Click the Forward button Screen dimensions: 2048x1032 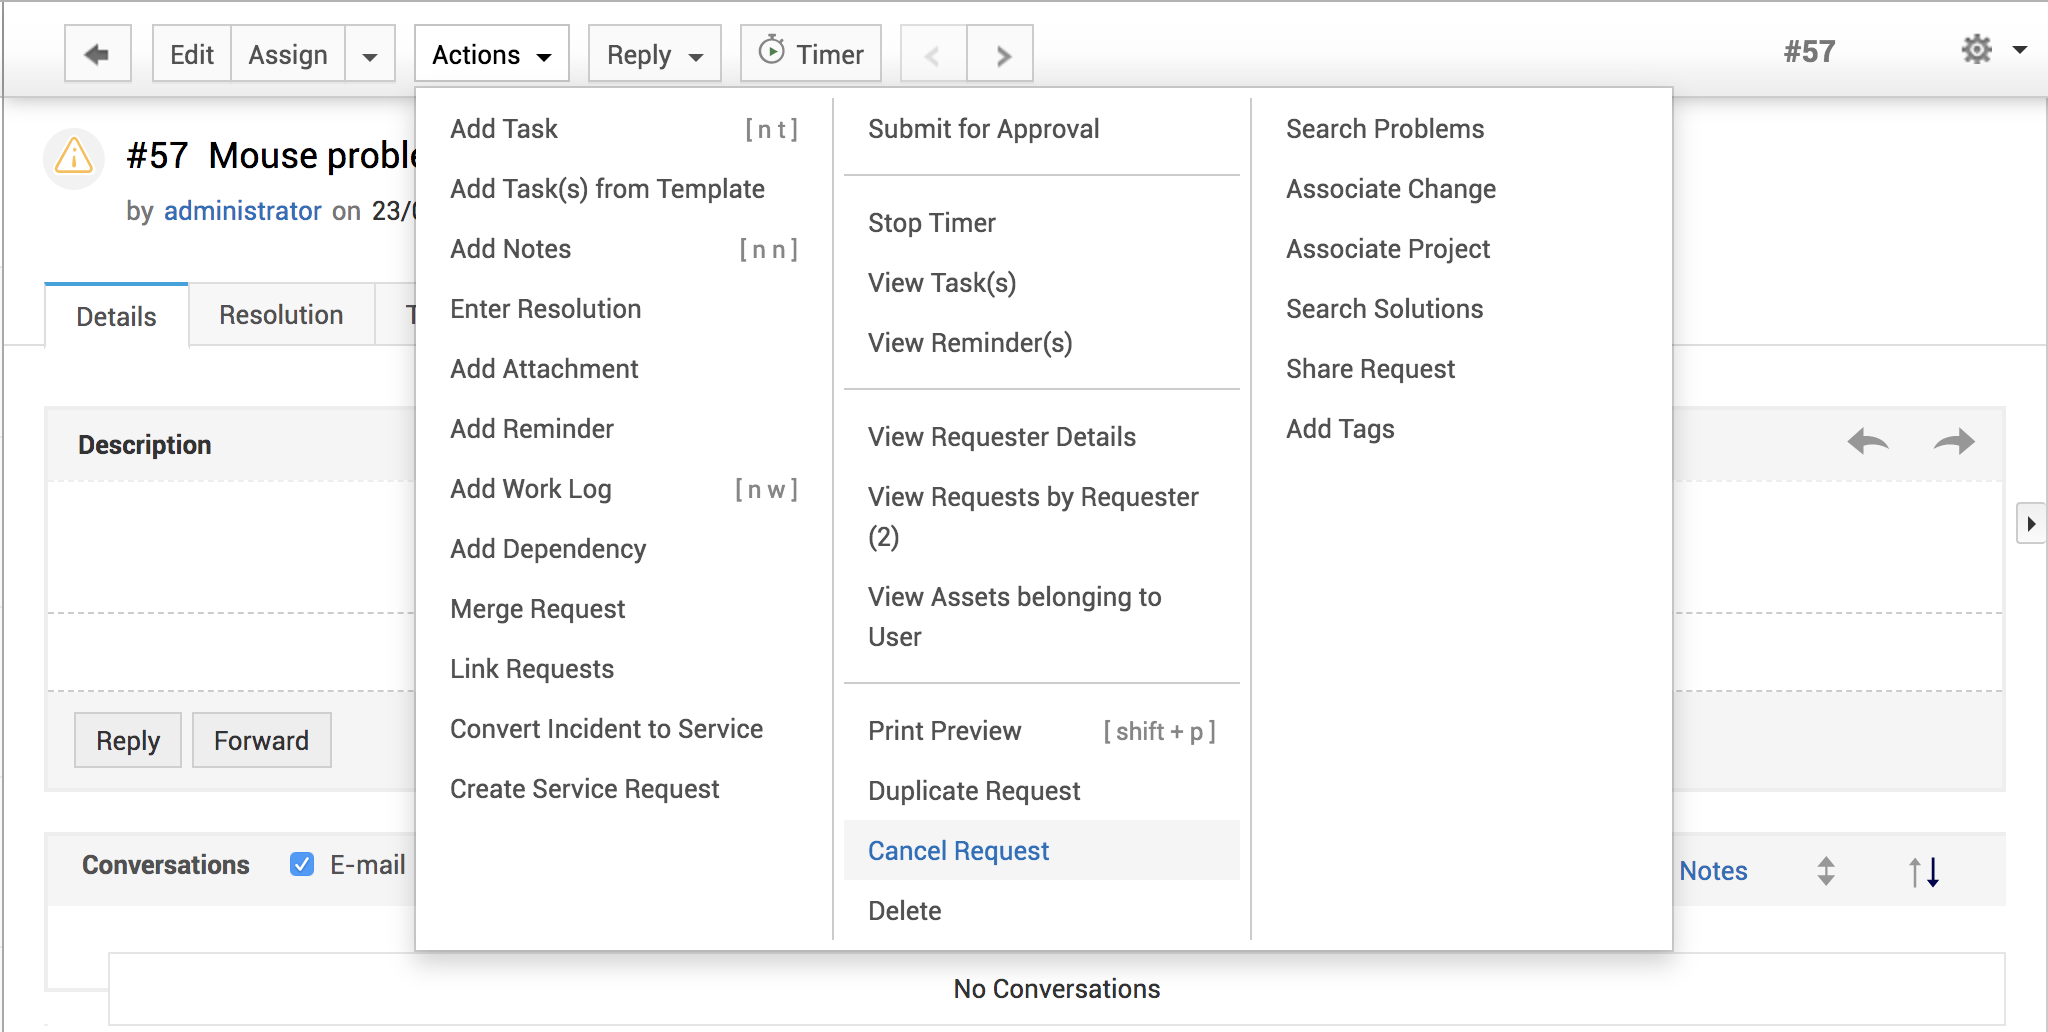261,740
